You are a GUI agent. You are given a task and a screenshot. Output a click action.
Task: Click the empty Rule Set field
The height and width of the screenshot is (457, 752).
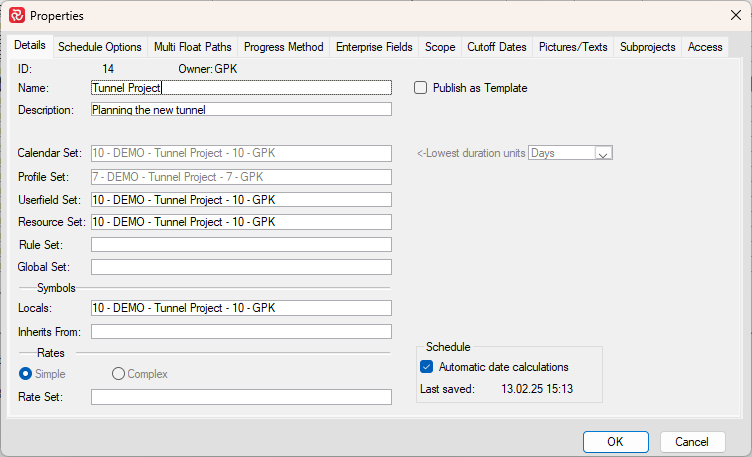point(241,245)
